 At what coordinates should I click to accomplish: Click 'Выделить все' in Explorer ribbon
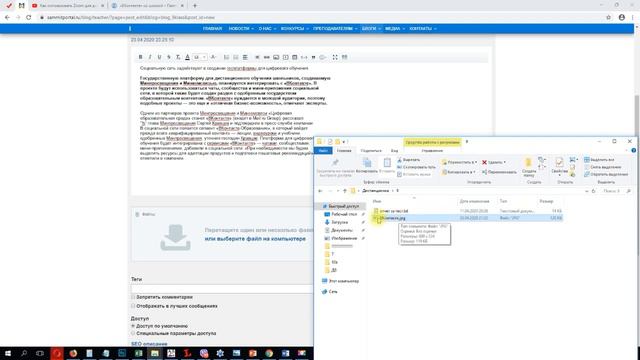click(599, 160)
